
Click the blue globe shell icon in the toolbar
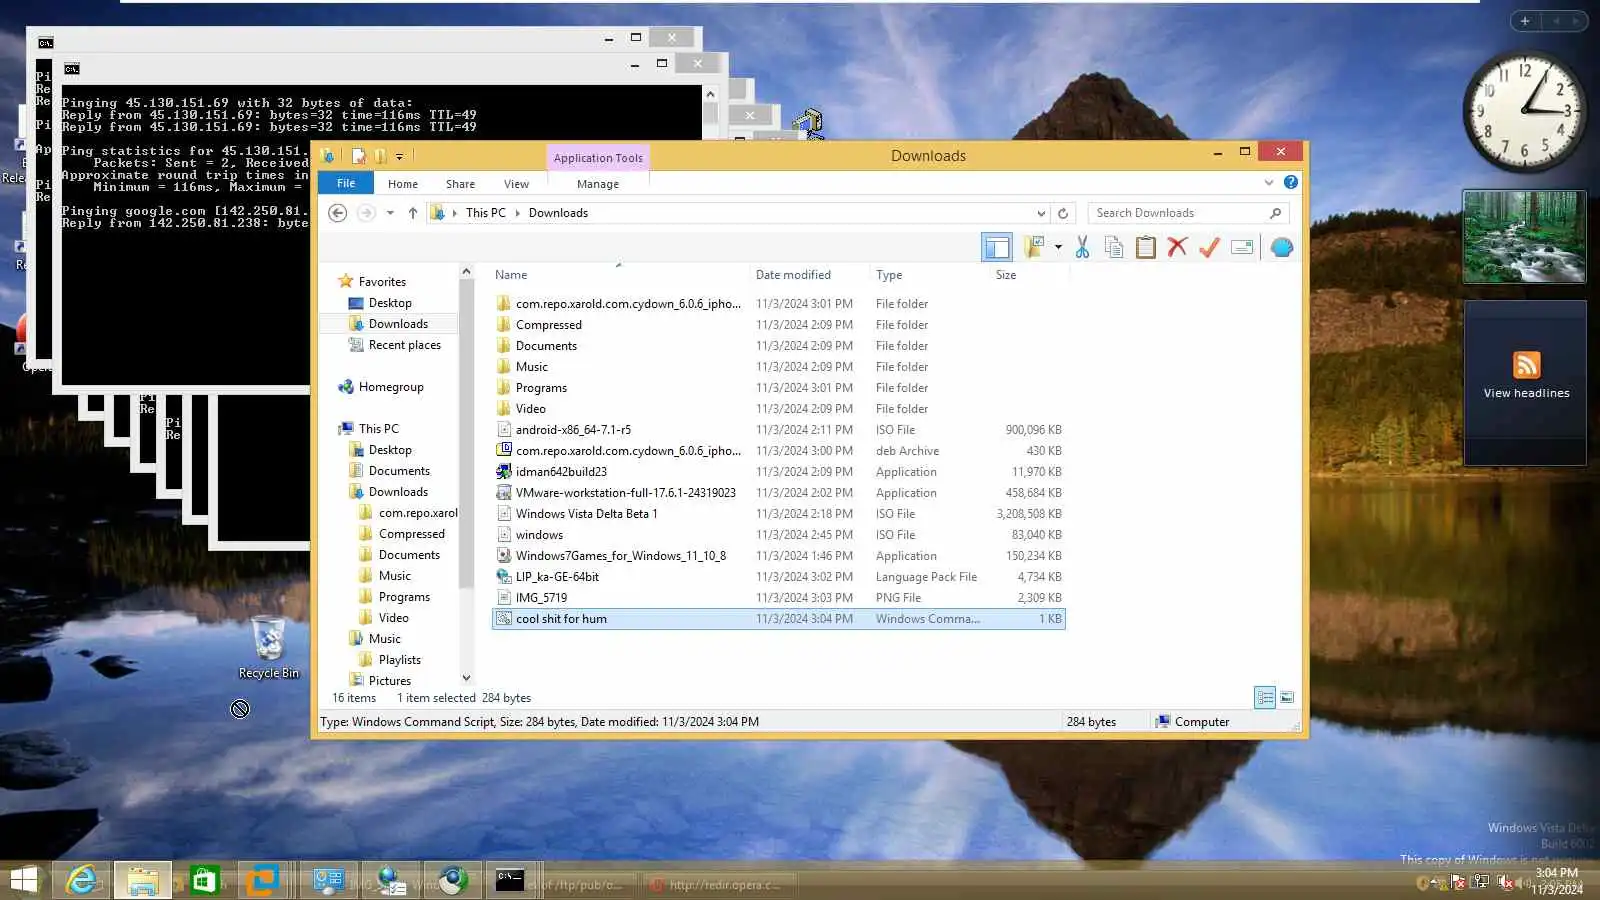click(x=1282, y=247)
